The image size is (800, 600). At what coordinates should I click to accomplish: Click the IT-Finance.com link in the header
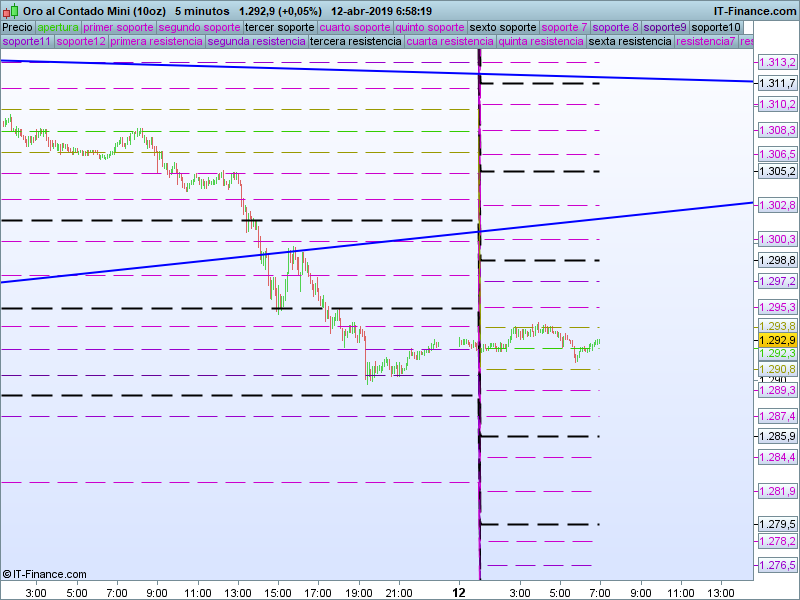click(x=754, y=11)
